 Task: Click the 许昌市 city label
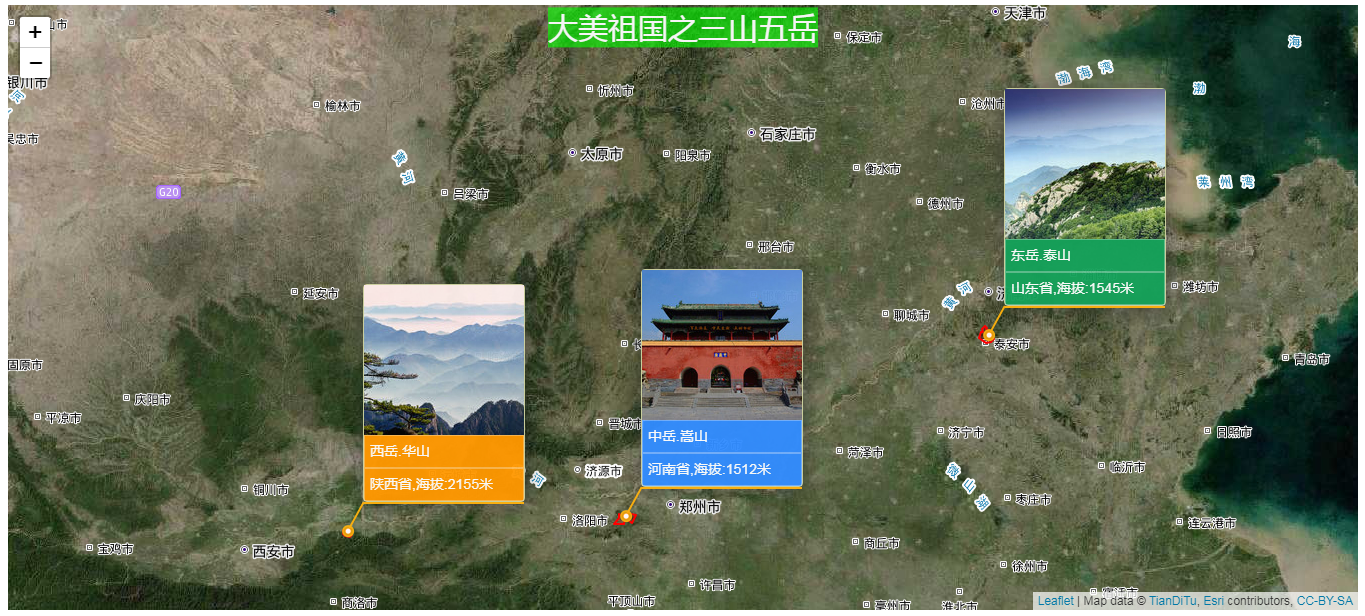click(717, 584)
